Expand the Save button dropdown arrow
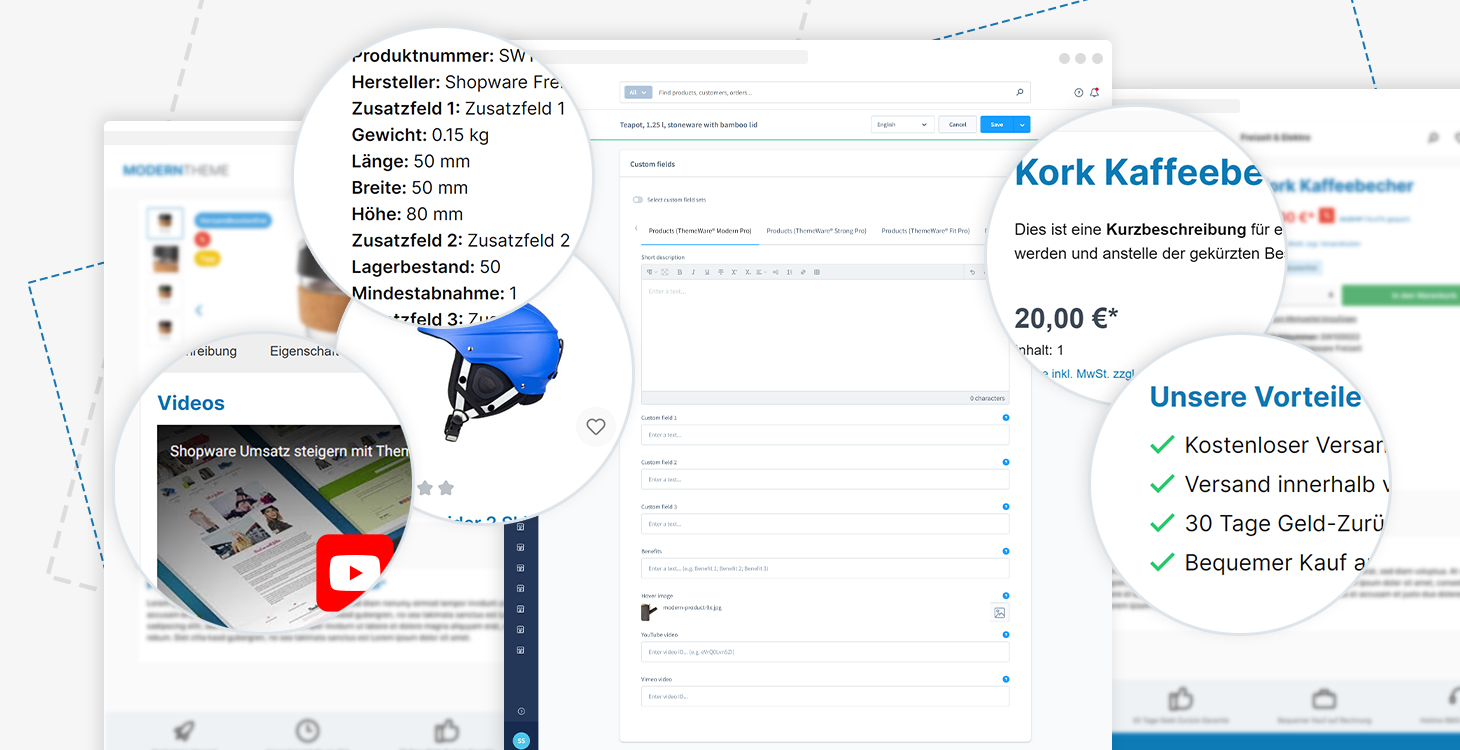Viewport: 1460px width, 750px height. pos(1022,124)
